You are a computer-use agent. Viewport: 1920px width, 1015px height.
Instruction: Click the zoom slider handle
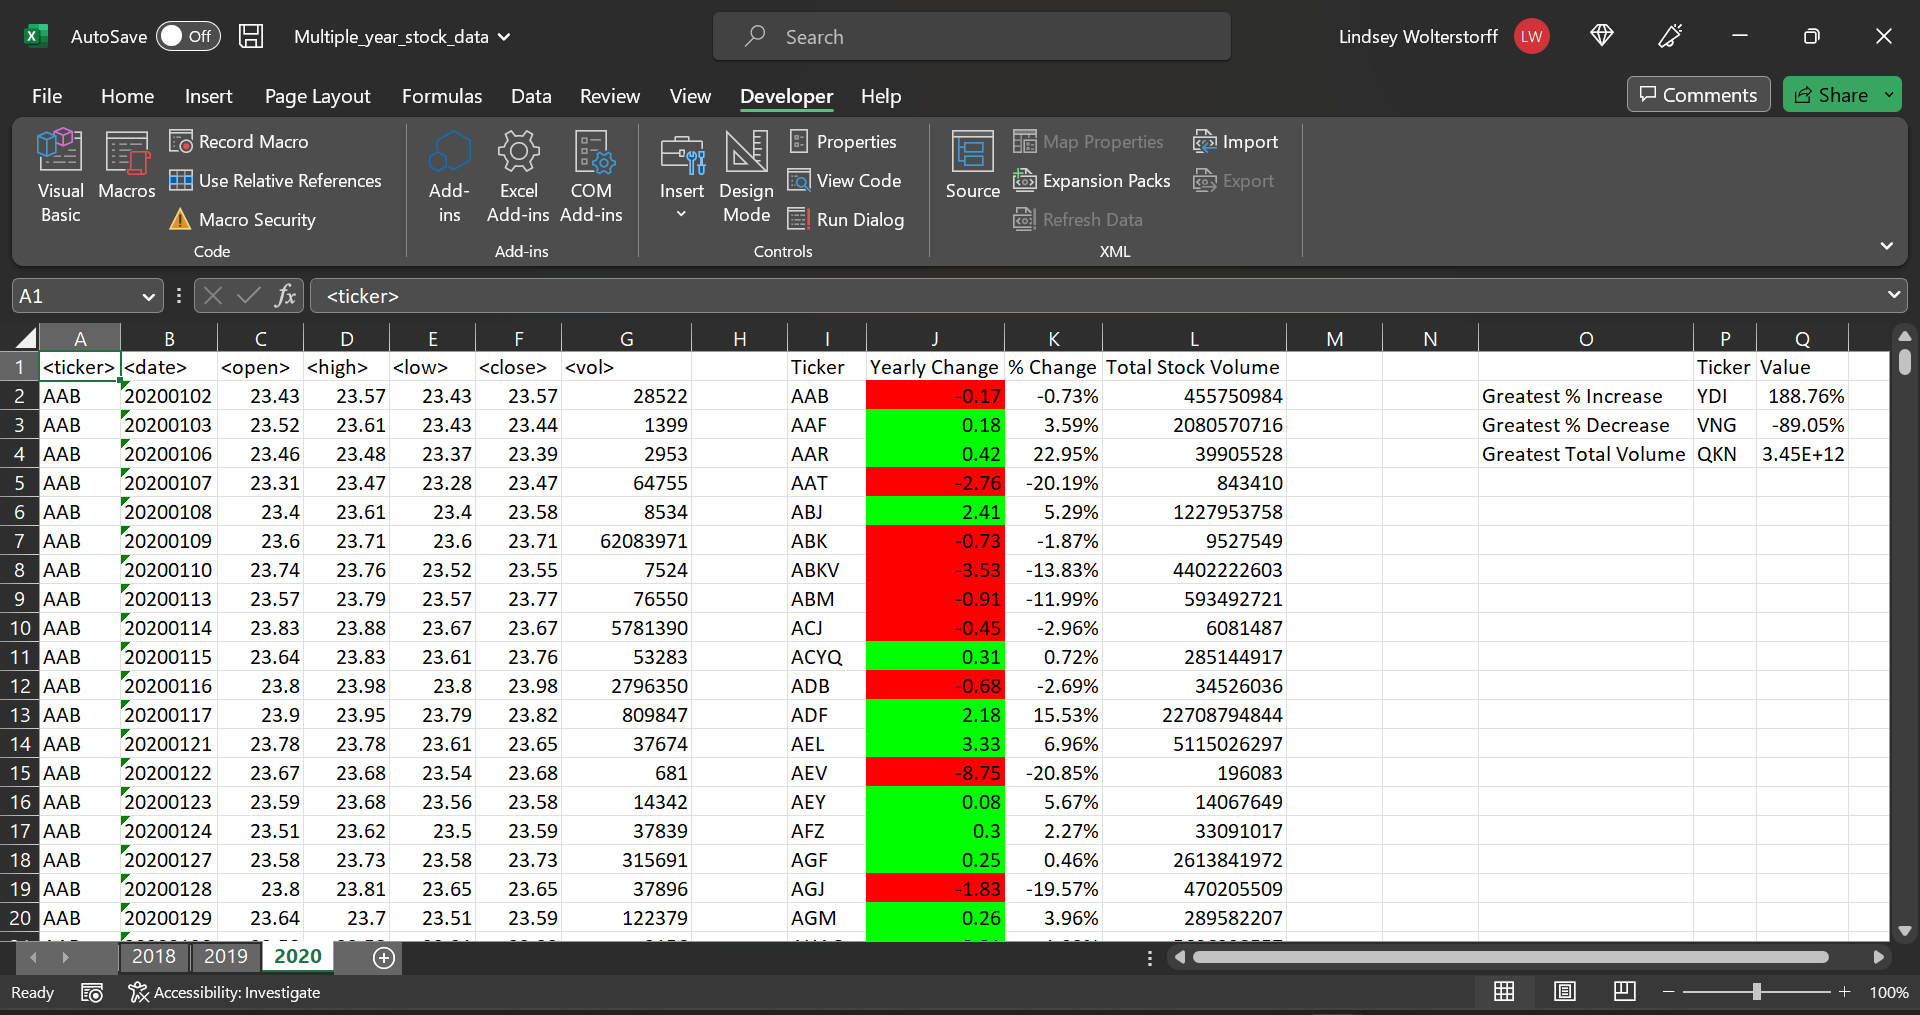pyautogui.click(x=1756, y=992)
